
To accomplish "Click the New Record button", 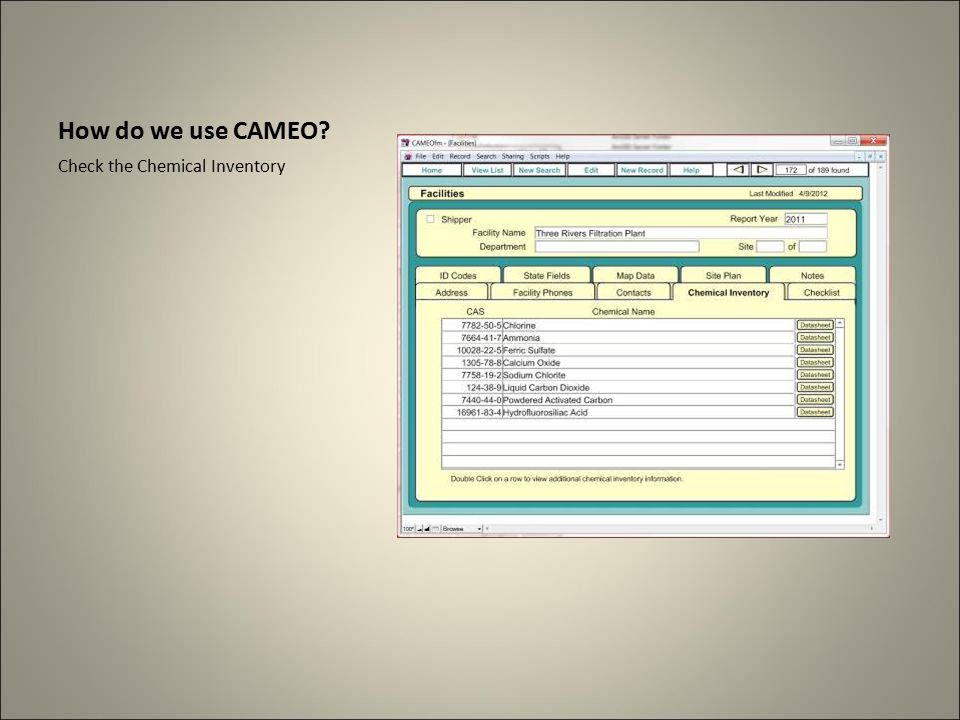I will click(642, 170).
